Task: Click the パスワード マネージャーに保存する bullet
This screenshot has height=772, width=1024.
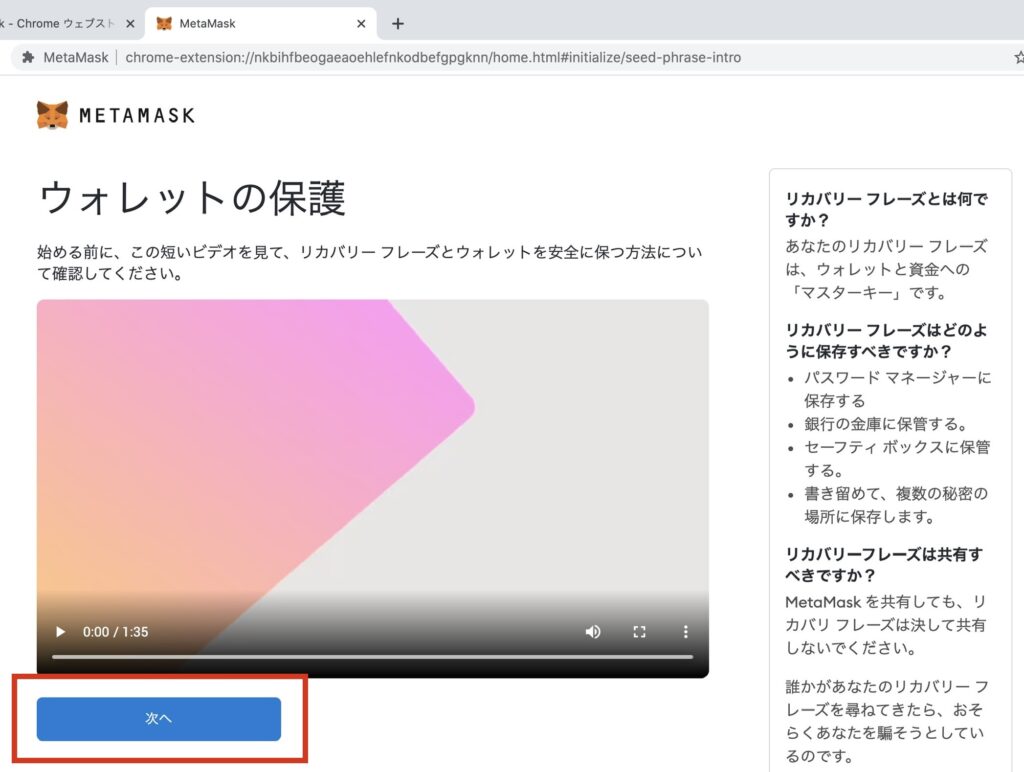Action: coord(897,389)
